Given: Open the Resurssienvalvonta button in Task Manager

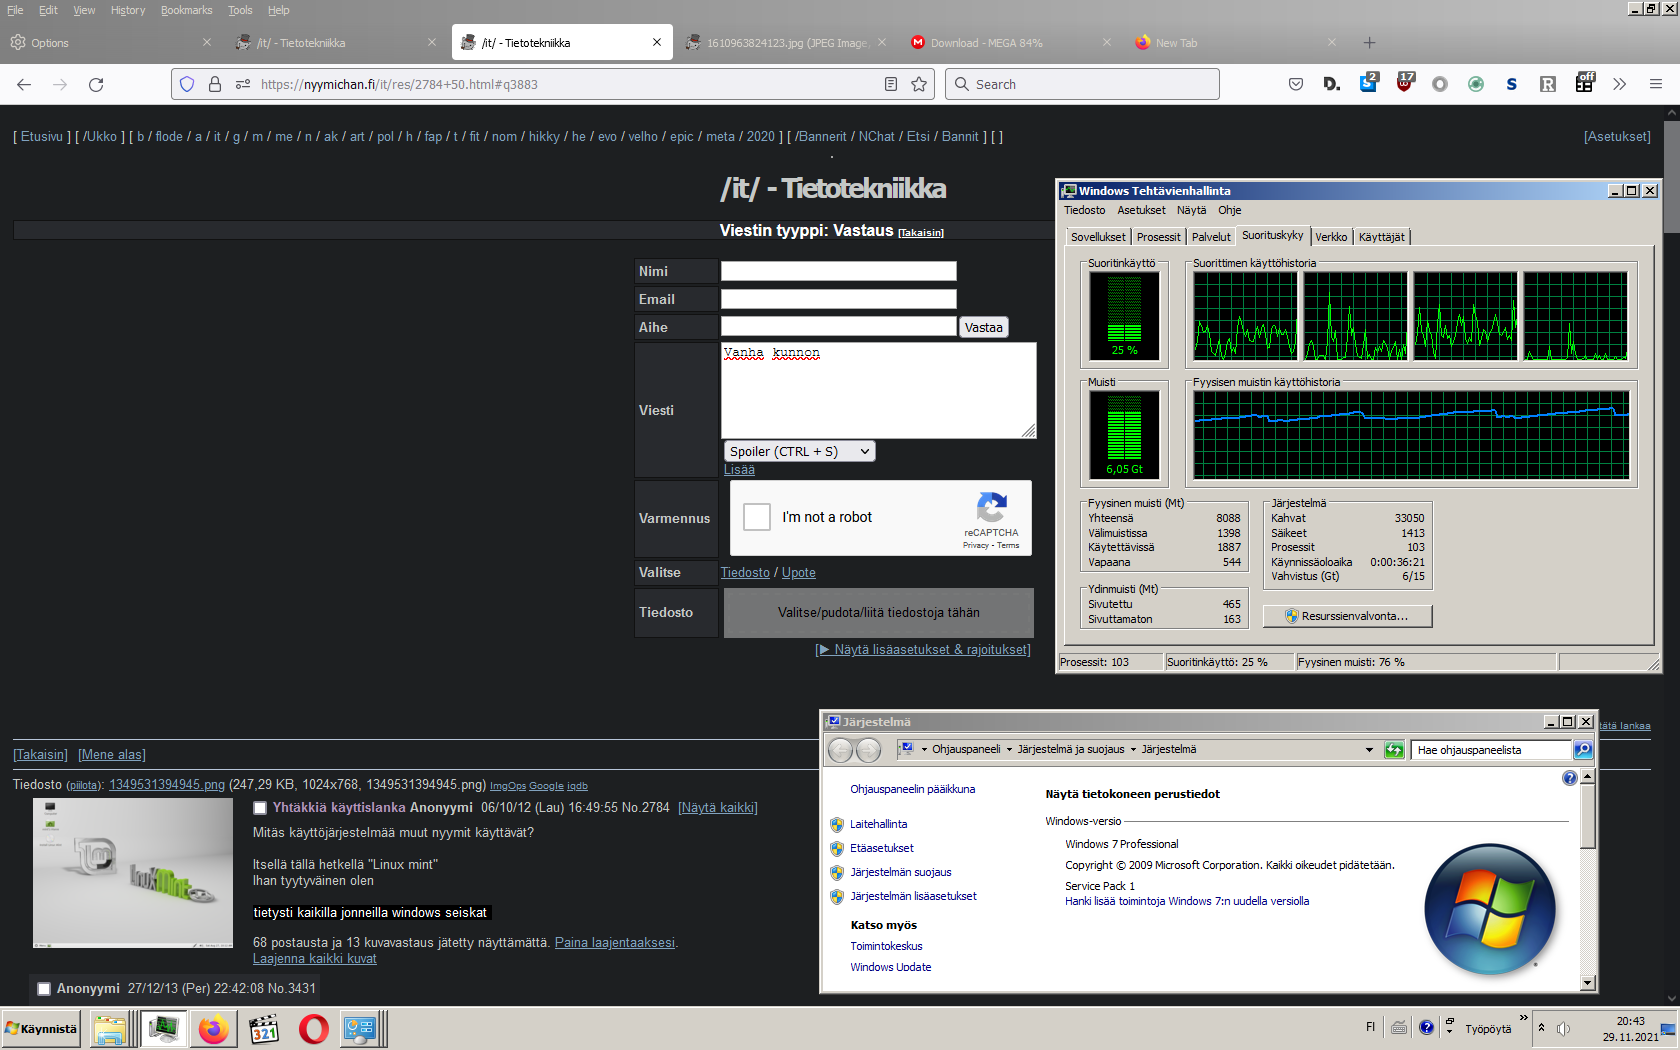Looking at the screenshot, I should [1347, 616].
